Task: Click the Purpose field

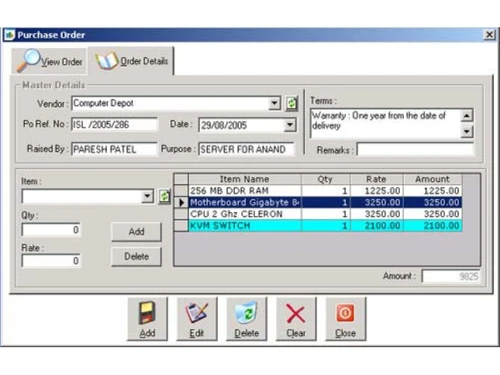Action: click(246, 149)
